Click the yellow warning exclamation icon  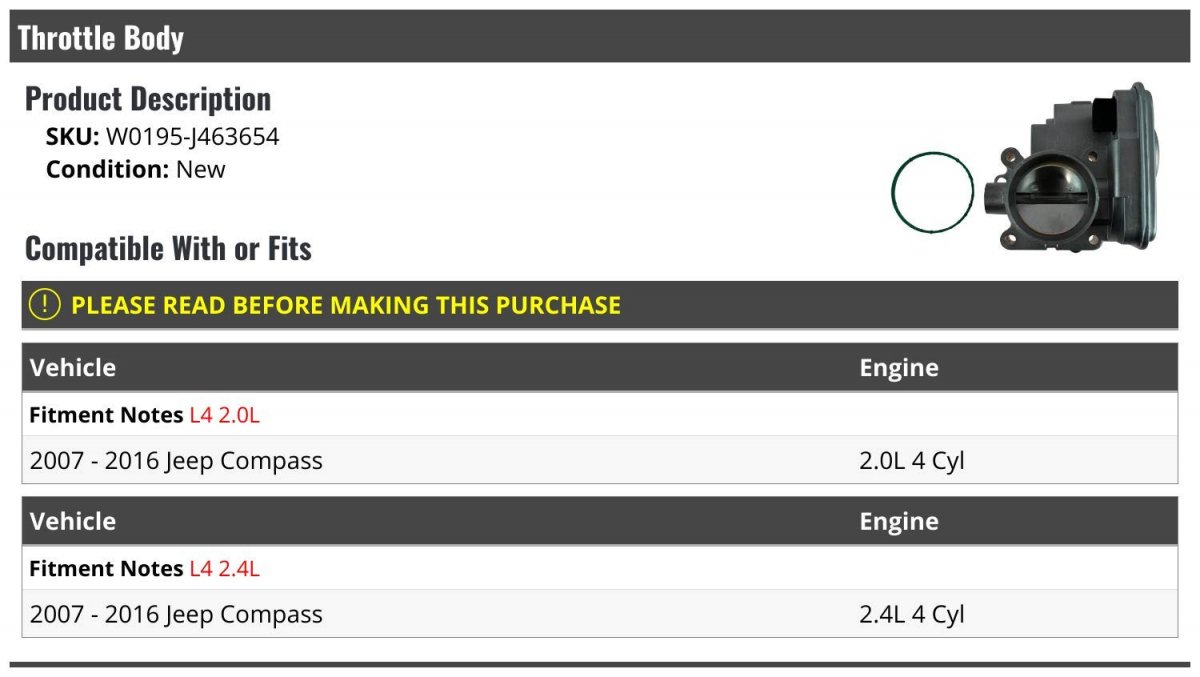pos(44,304)
